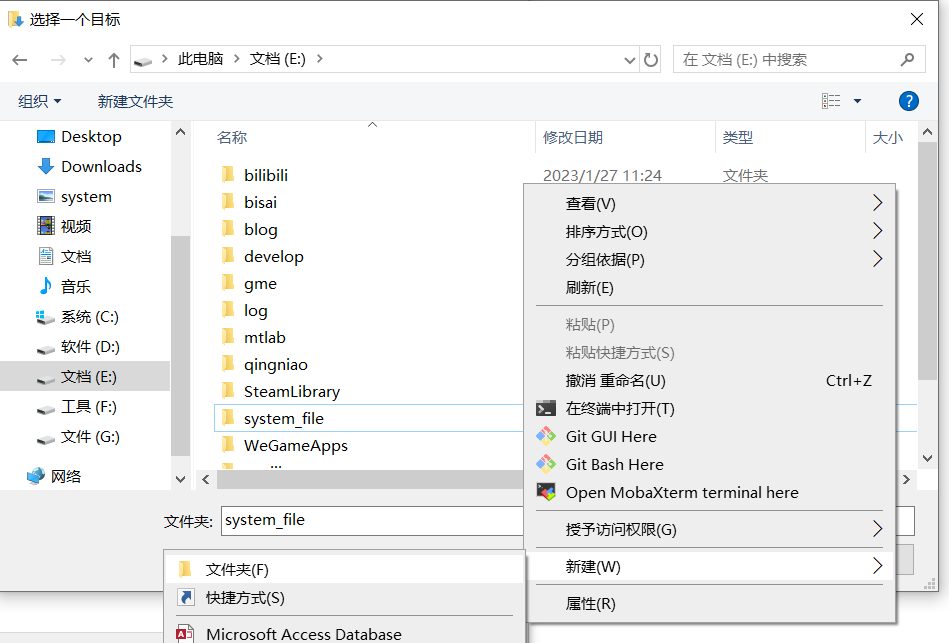Click the Git Bash Here icon

pyautogui.click(x=546, y=464)
